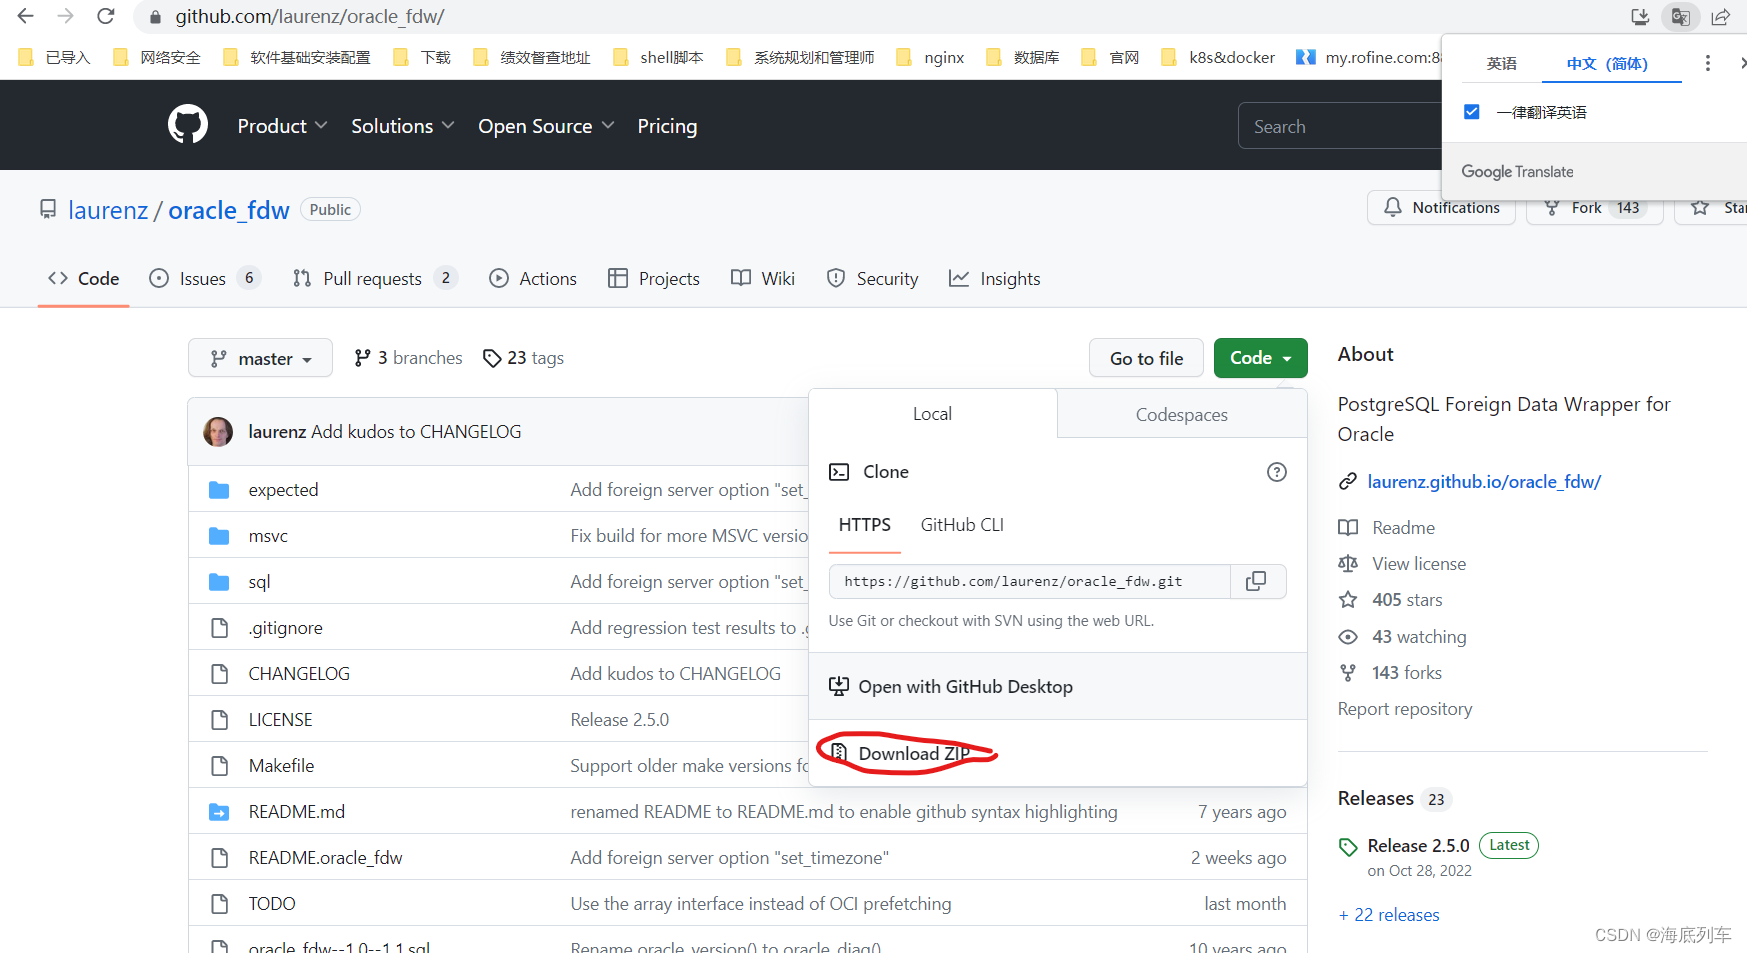
Task: Click the browser back arrow
Action: click(x=26, y=16)
